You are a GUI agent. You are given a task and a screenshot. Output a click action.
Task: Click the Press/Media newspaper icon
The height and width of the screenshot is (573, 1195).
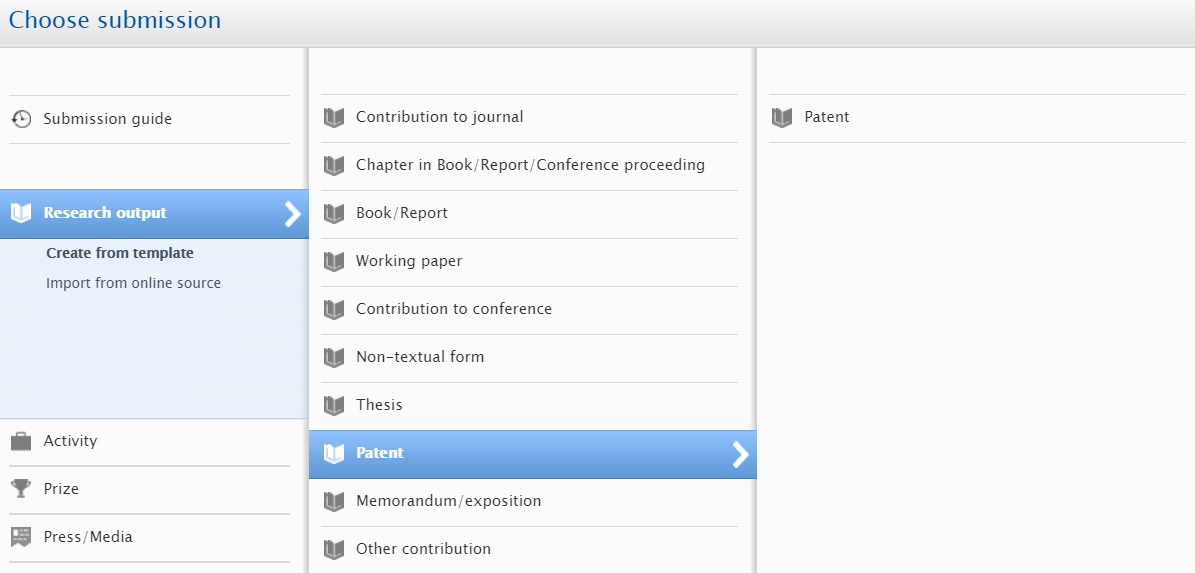[21, 537]
